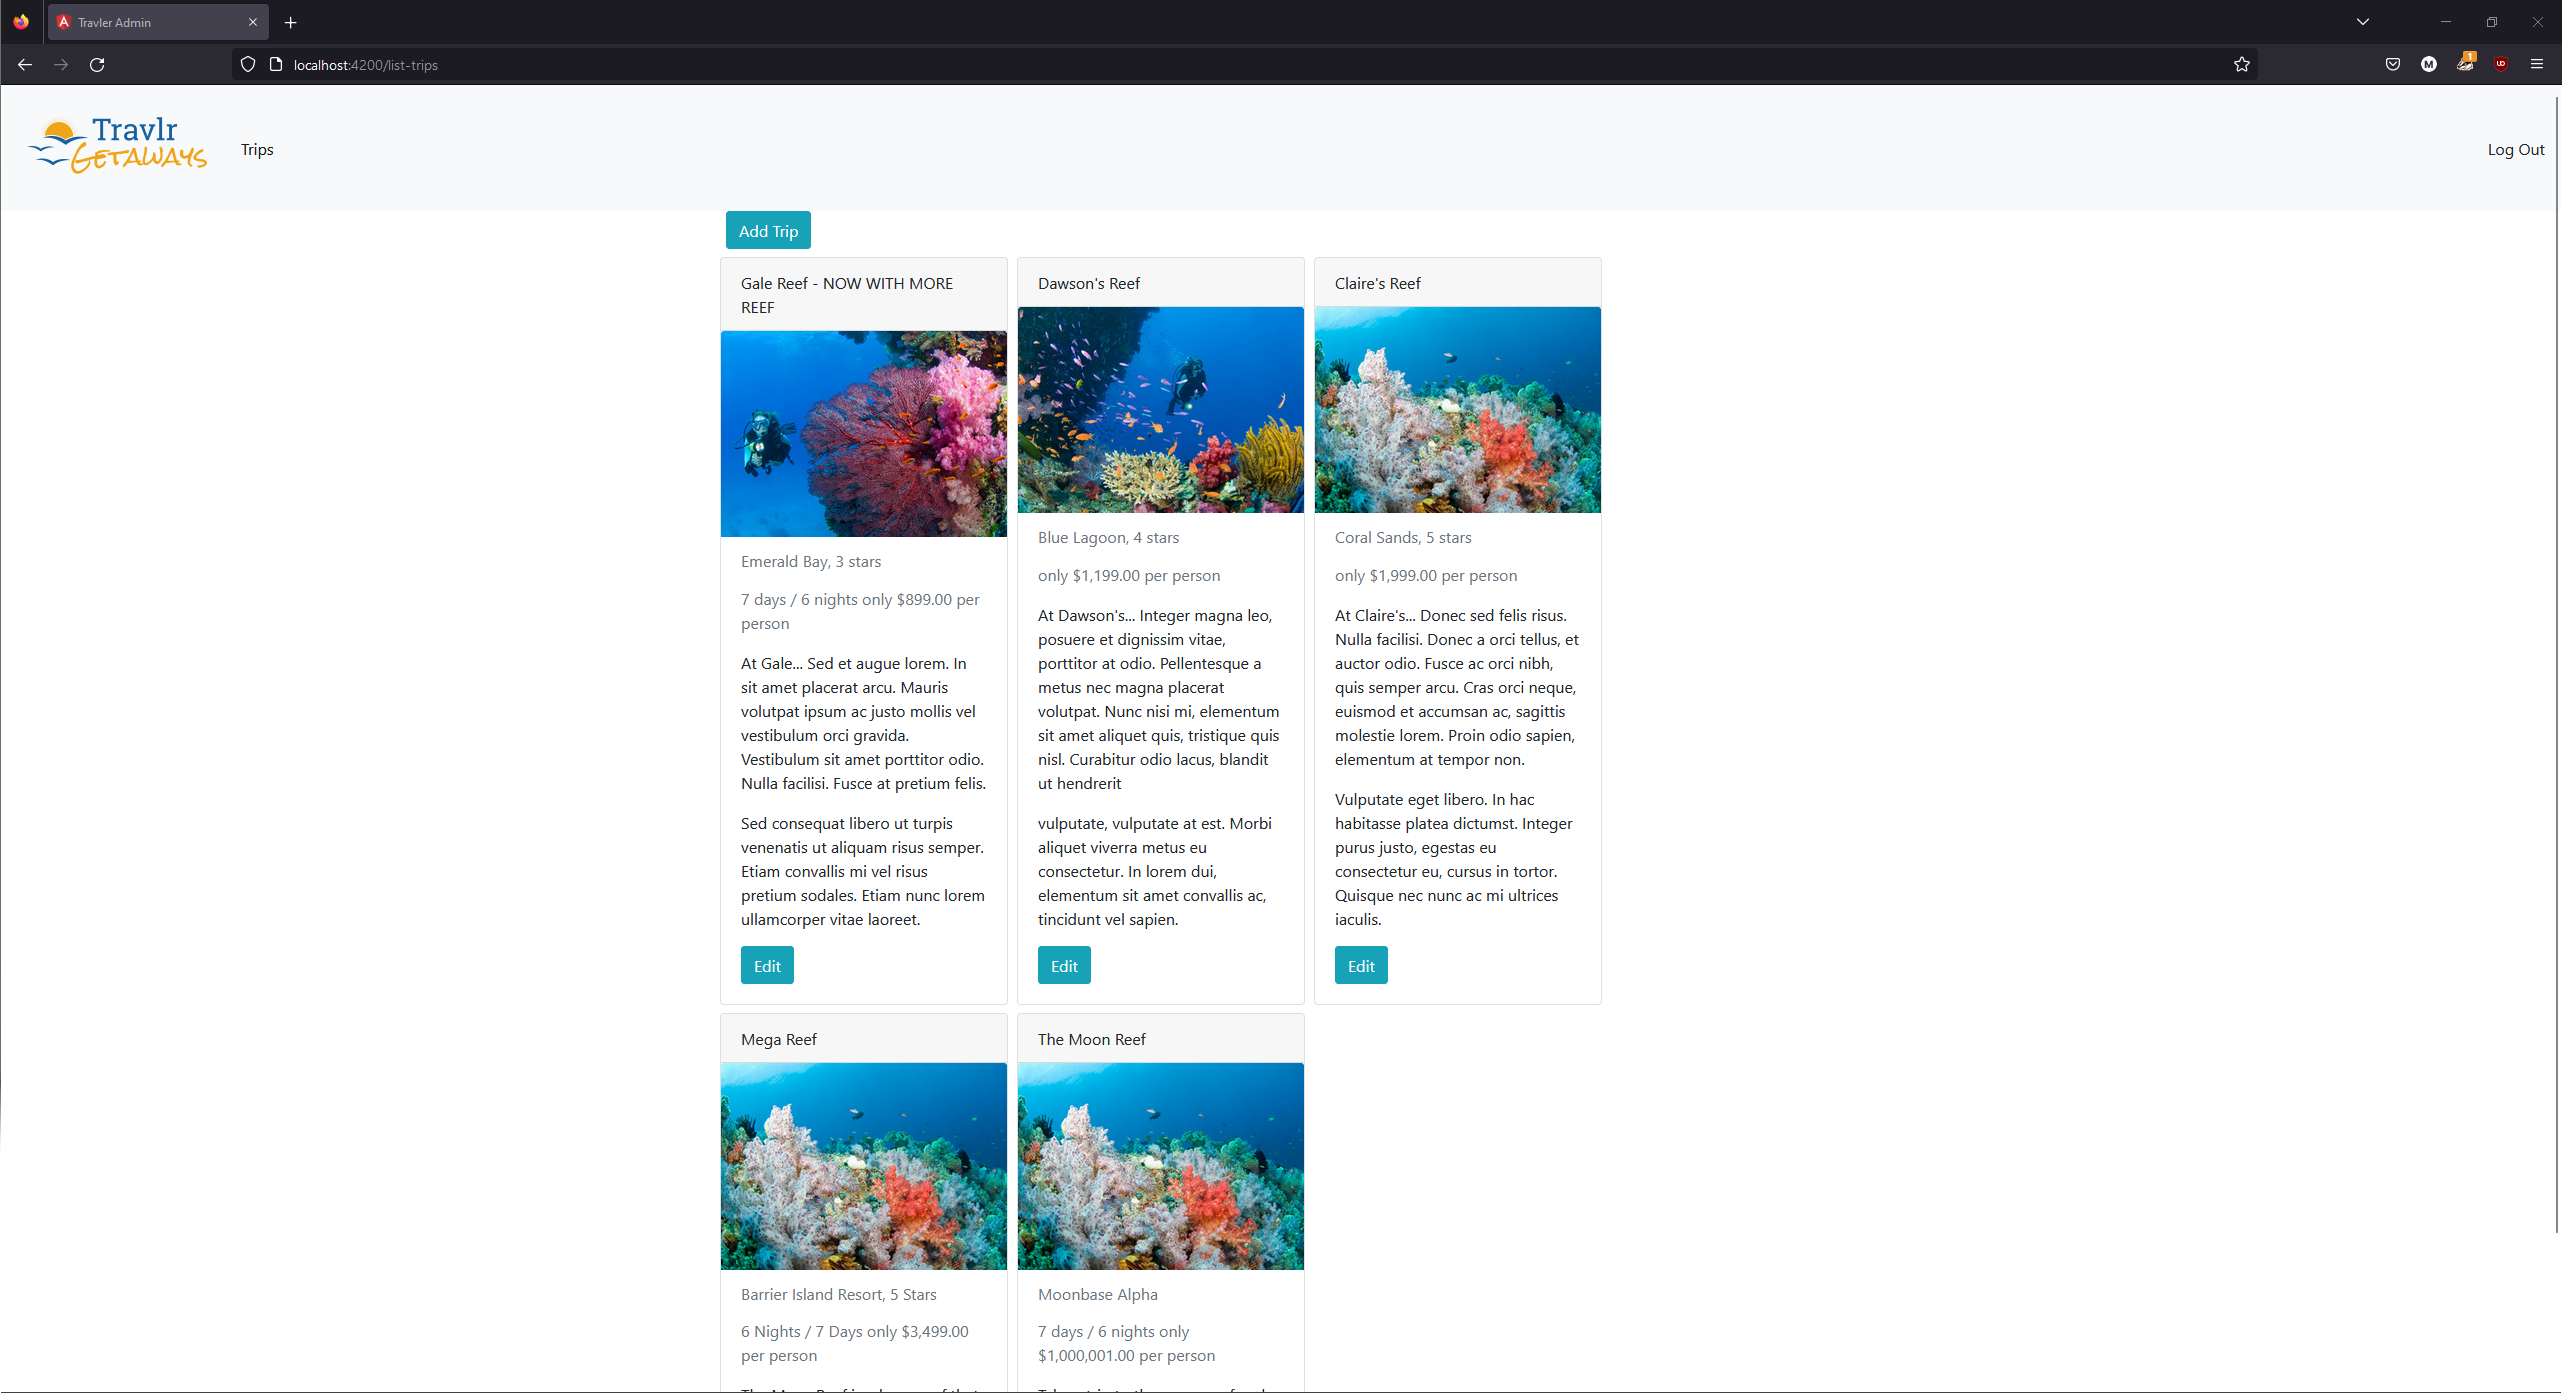Click the Travlr Getaways logo
Screen dimensions: 2562x1393
click(x=118, y=146)
